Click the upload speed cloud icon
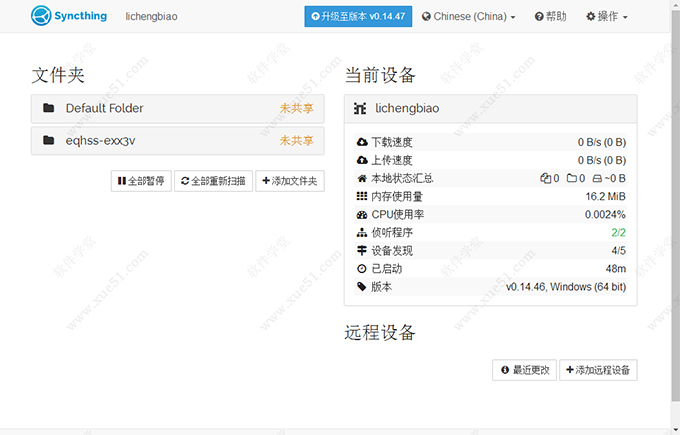Screen dimensions: 680x435 click(x=362, y=160)
